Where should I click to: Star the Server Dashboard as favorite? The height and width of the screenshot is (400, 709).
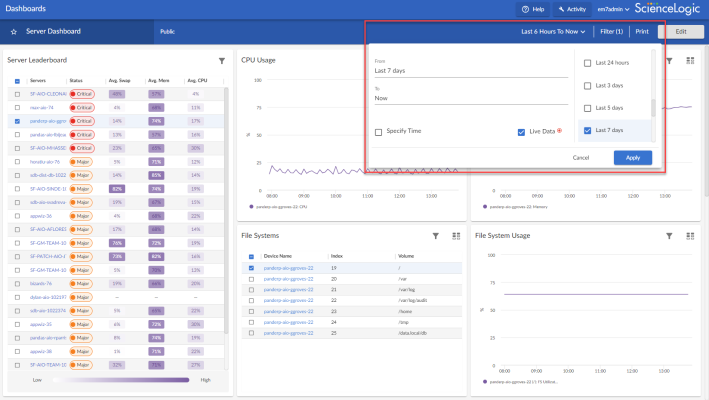[14, 32]
